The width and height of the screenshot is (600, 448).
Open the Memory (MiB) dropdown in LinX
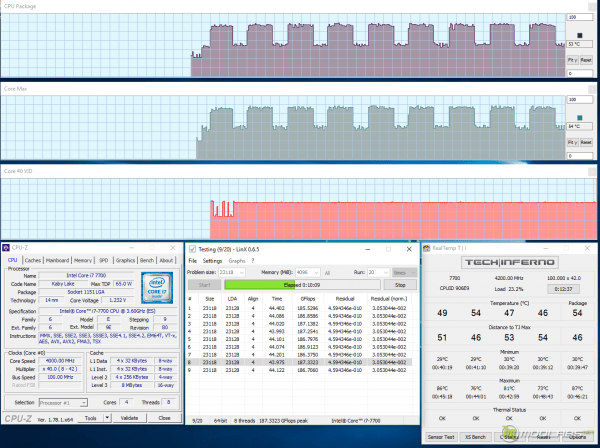tap(308, 272)
